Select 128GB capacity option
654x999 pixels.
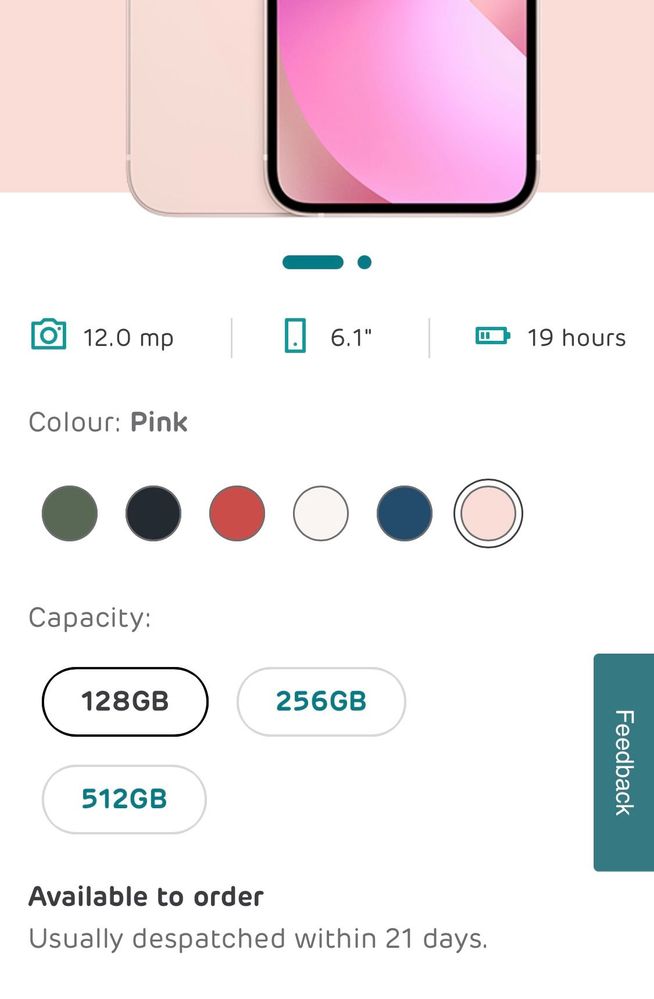(125, 701)
